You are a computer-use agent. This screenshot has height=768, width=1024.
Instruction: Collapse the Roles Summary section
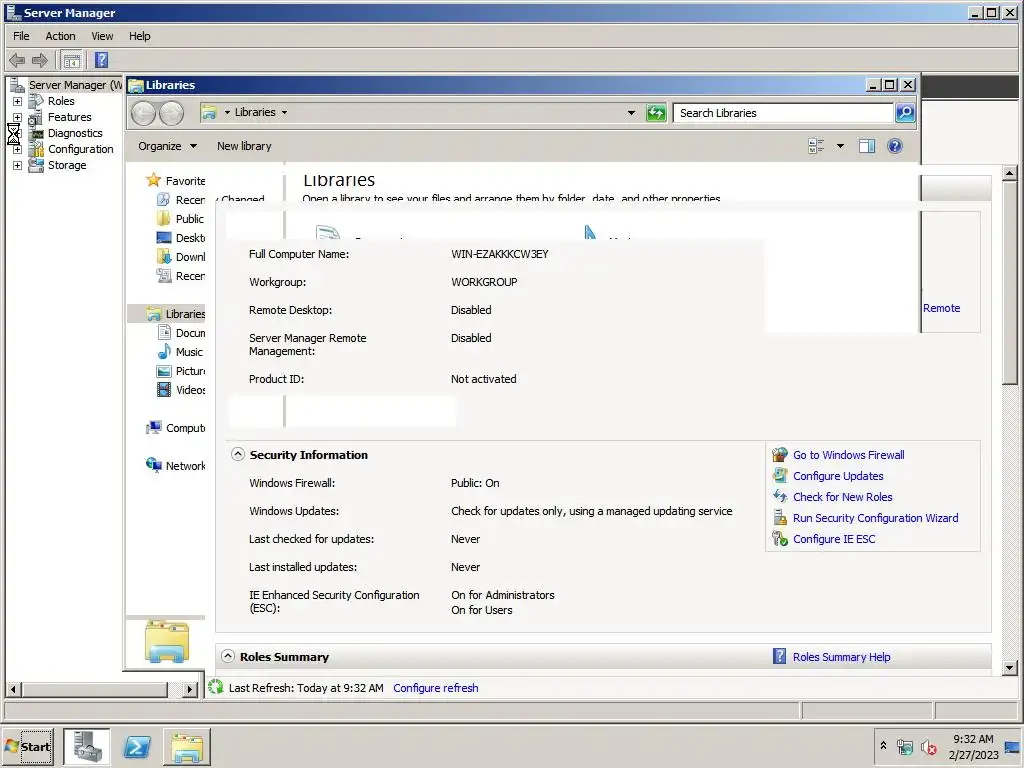click(228, 656)
